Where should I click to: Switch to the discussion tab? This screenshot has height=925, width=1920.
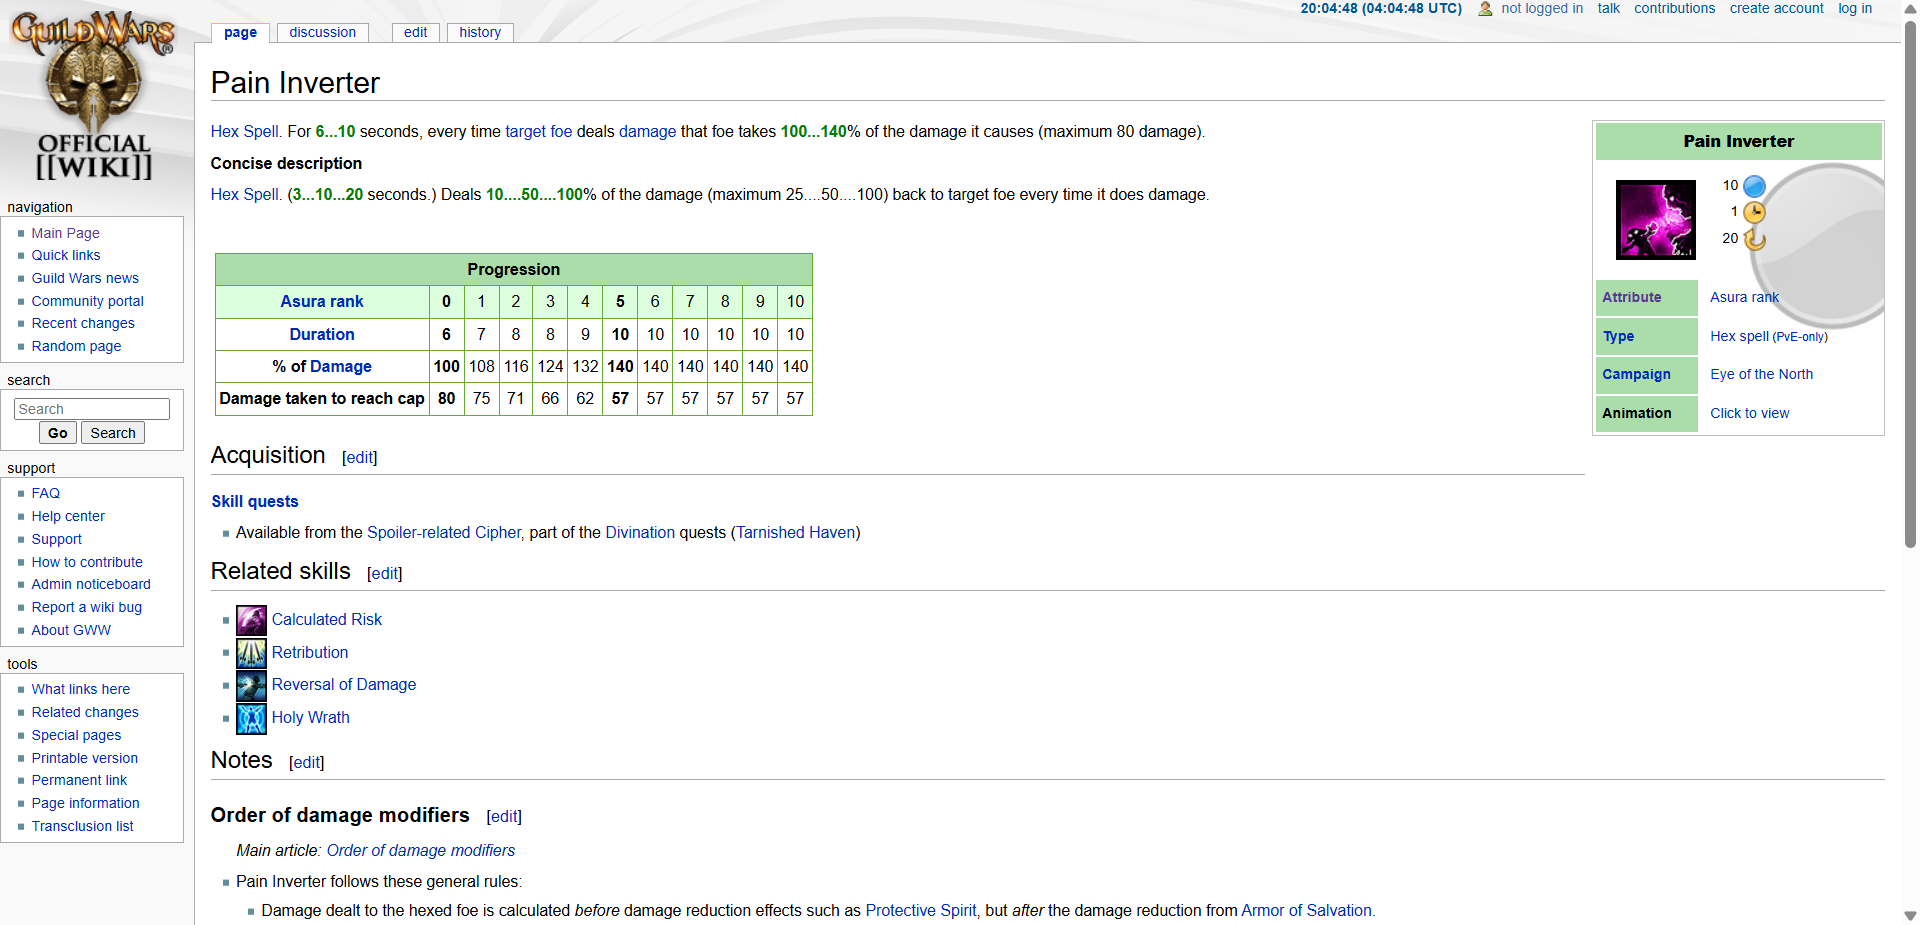[322, 32]
